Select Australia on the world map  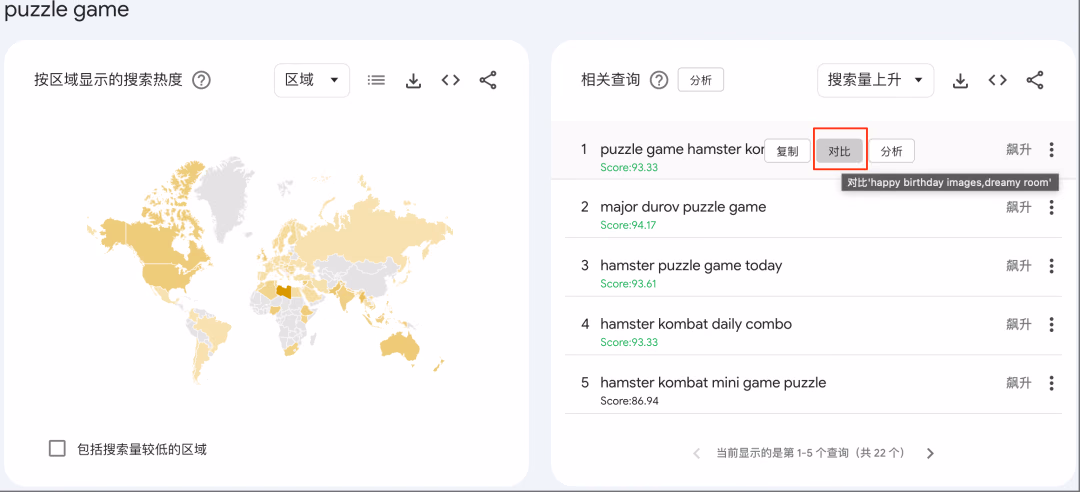point(399,344)
